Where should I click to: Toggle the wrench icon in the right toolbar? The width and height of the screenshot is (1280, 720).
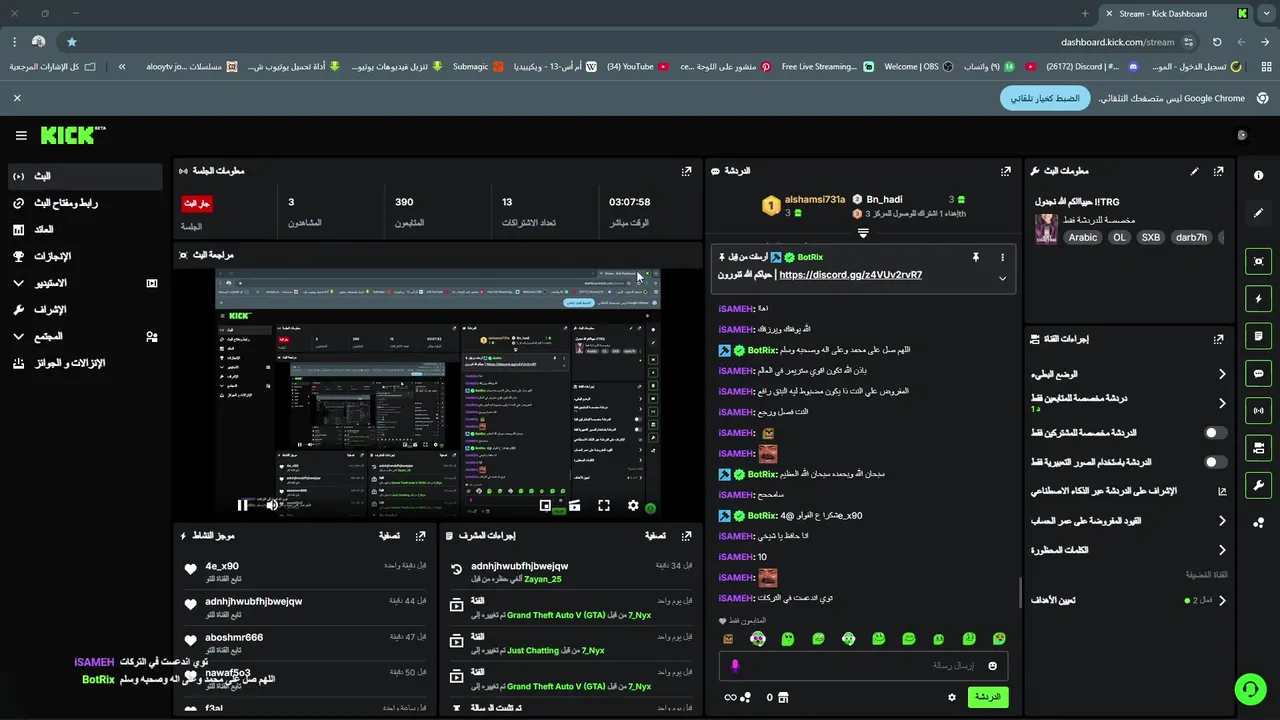pyautogui.click(x=1258, y=485)
